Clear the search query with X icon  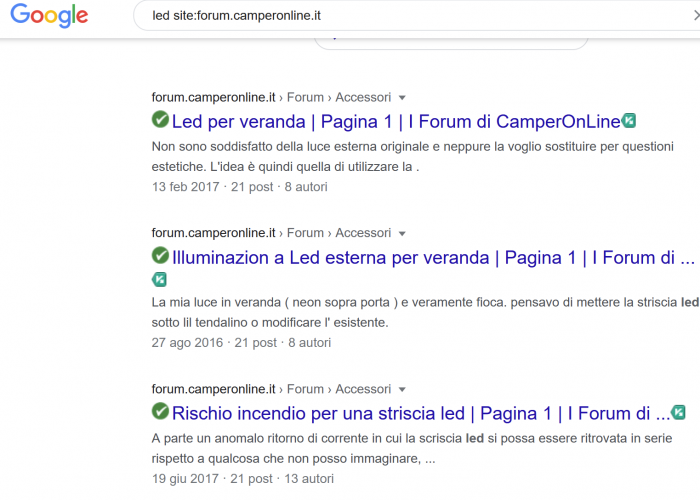click(x=696, y=16)
